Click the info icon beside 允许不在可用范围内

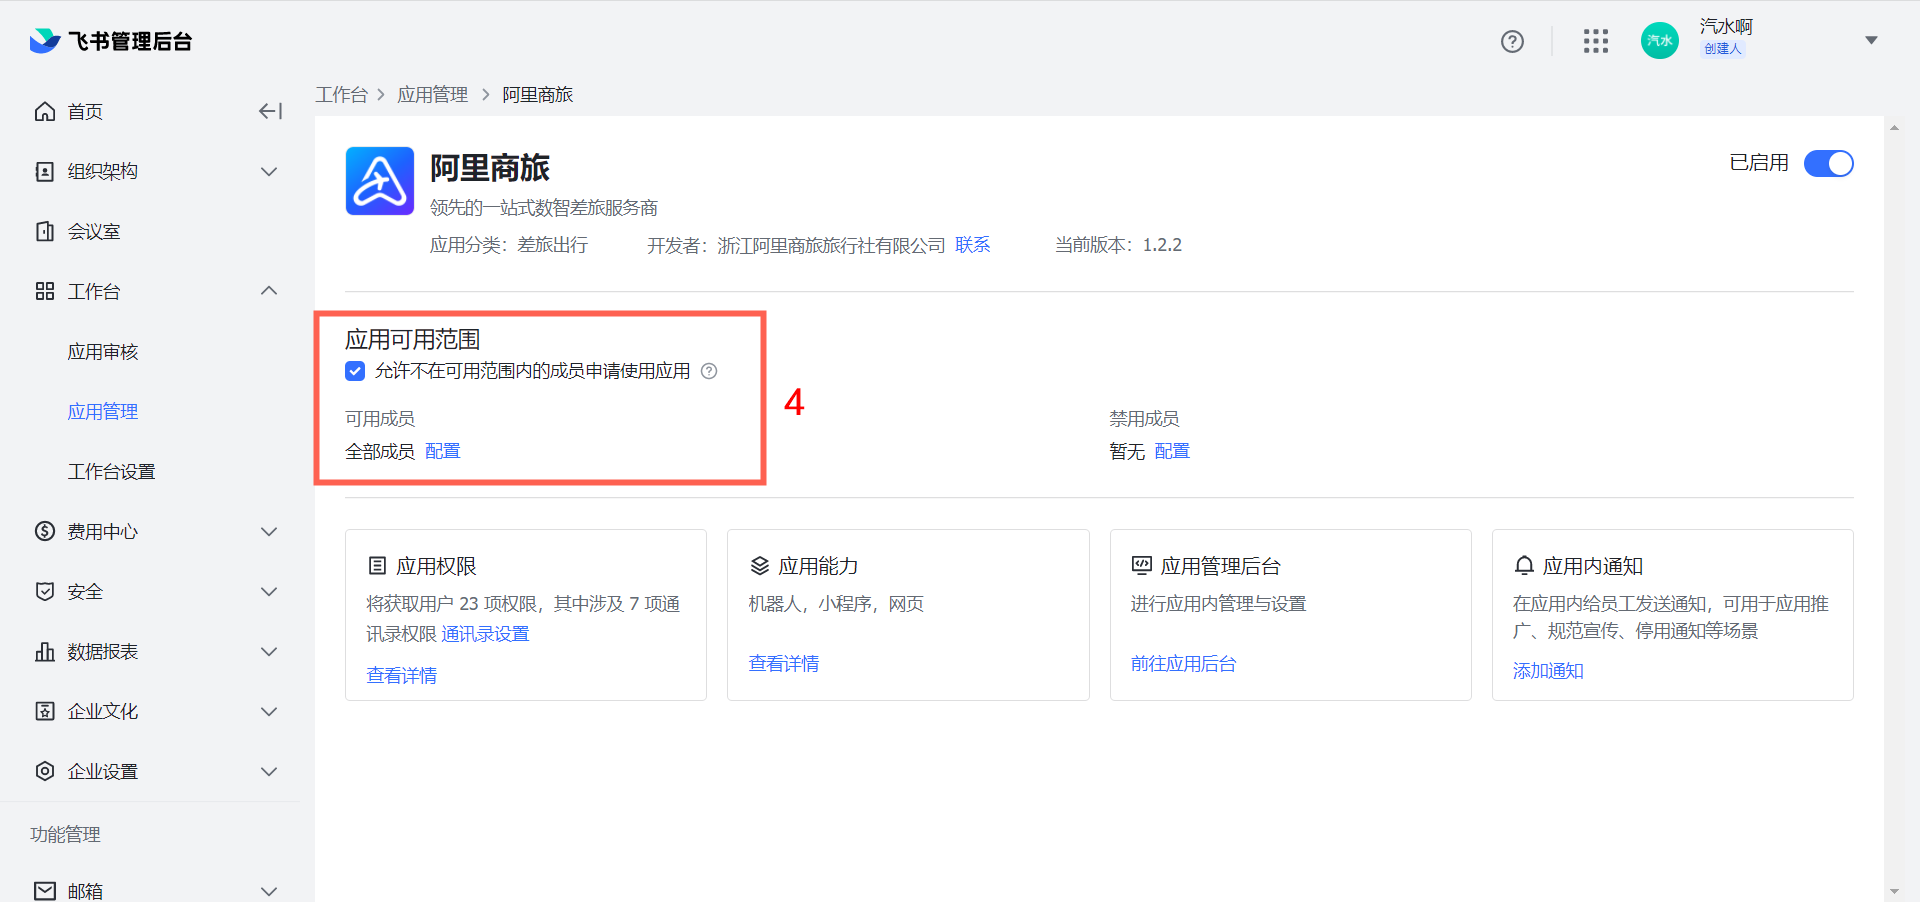[709, 371]
